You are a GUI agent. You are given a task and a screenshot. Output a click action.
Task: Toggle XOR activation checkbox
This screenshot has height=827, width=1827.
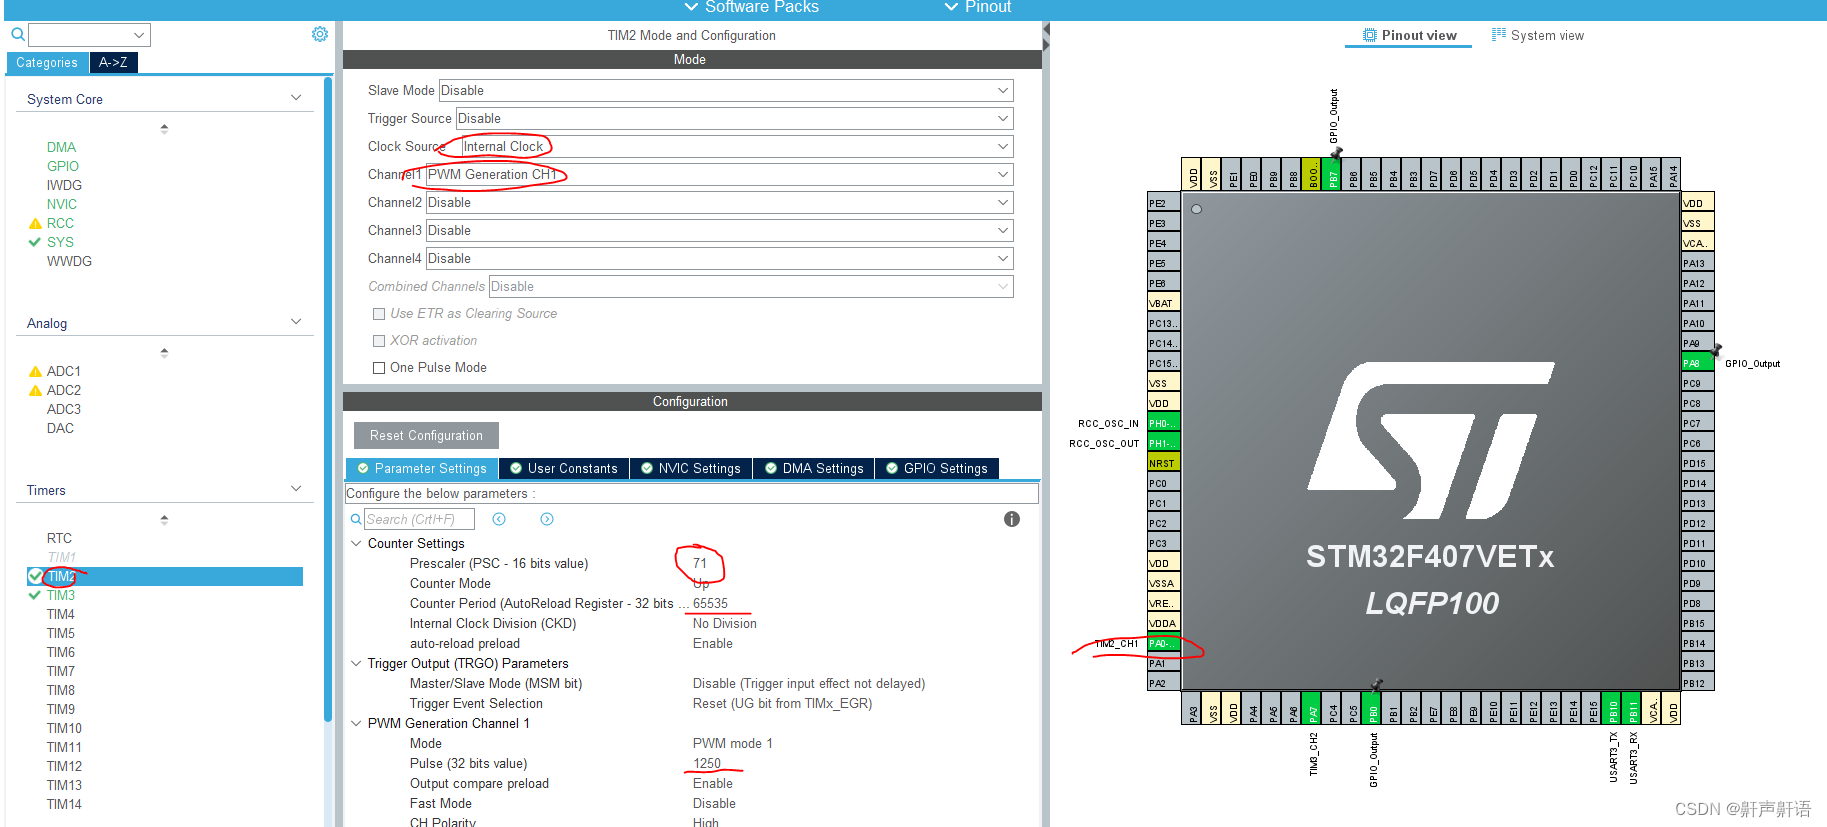[x=379, y=341]
